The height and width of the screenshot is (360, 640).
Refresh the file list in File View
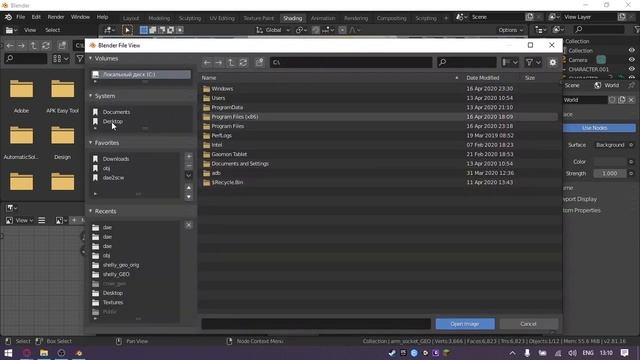point(243,62)
